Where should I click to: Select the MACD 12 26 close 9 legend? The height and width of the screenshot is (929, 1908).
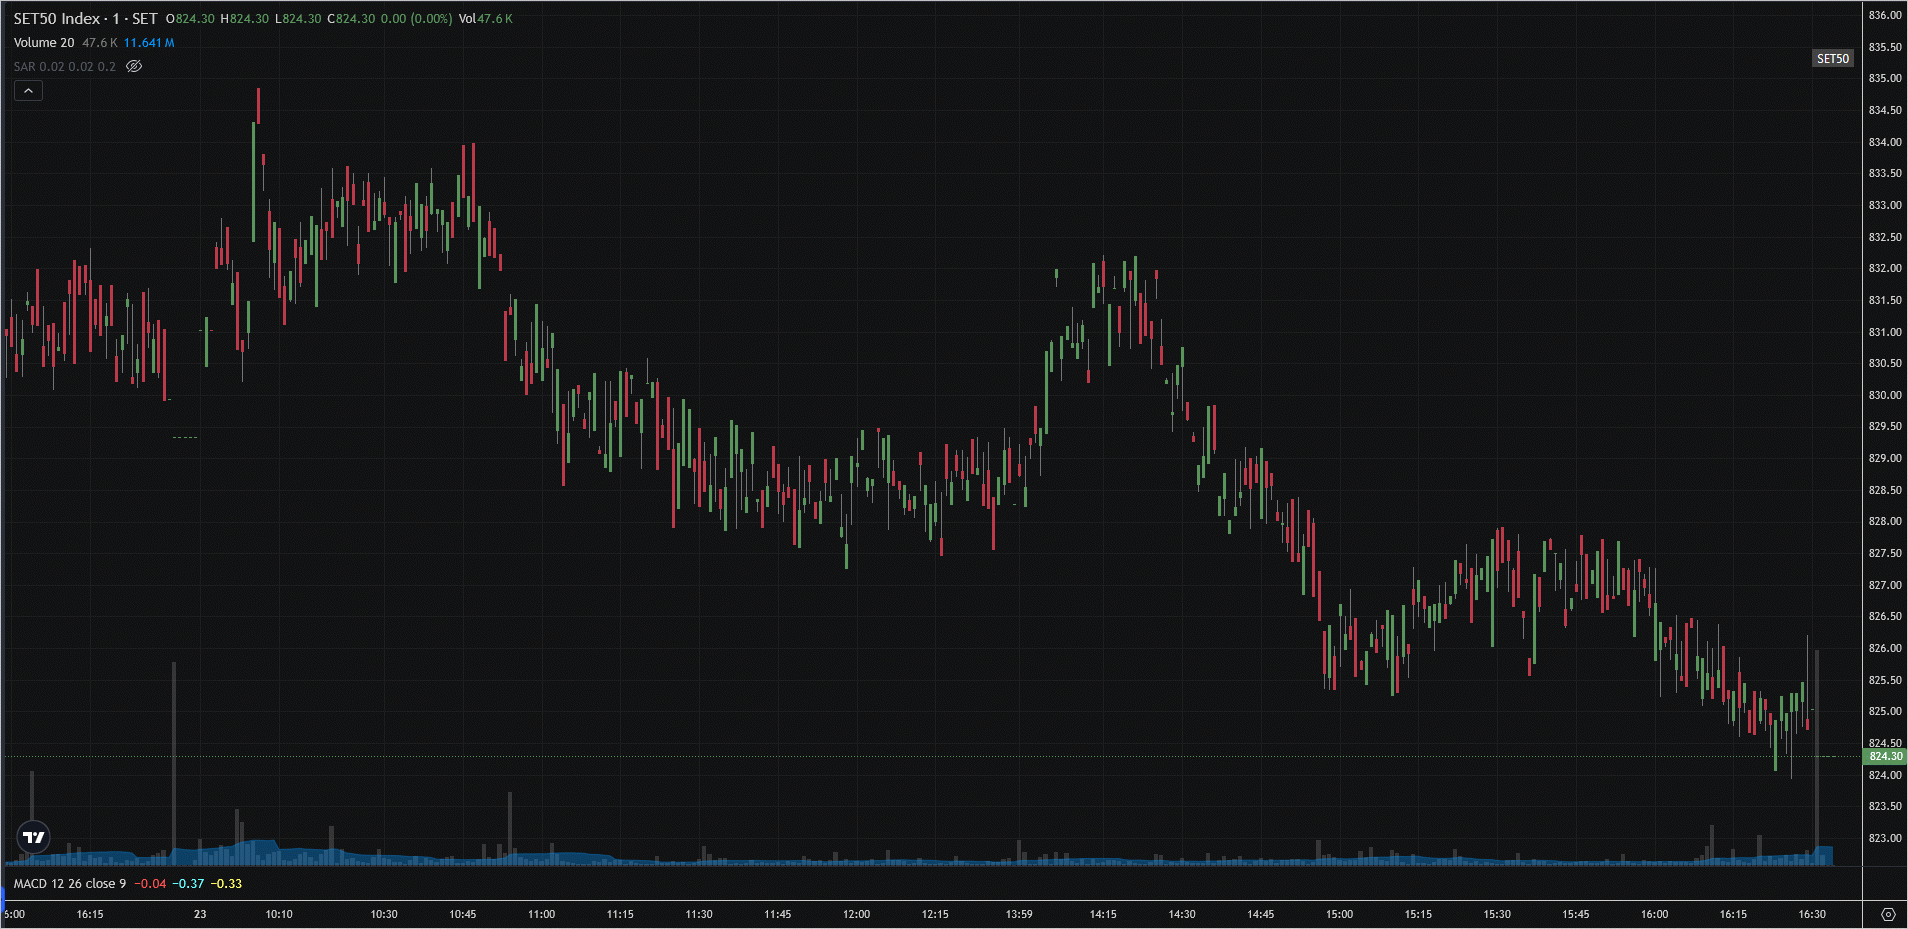pos(70,884)
